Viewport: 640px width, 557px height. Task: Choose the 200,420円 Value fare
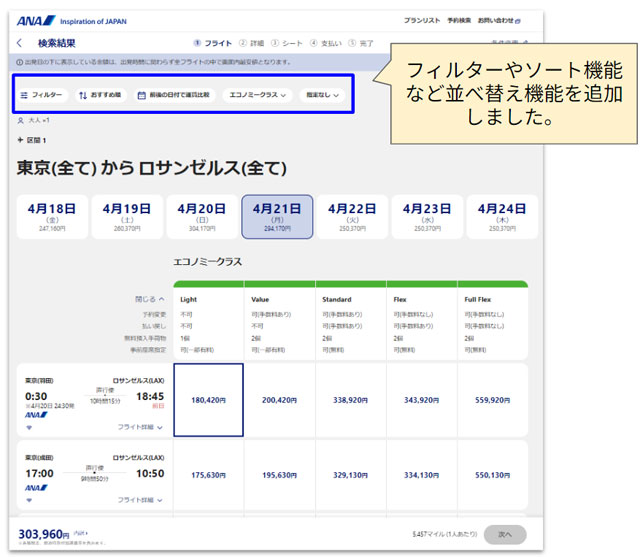pos(280,400)
